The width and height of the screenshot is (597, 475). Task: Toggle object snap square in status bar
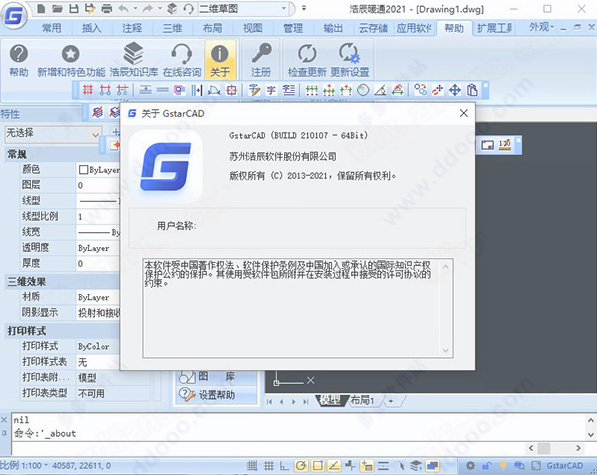[318, 465]
